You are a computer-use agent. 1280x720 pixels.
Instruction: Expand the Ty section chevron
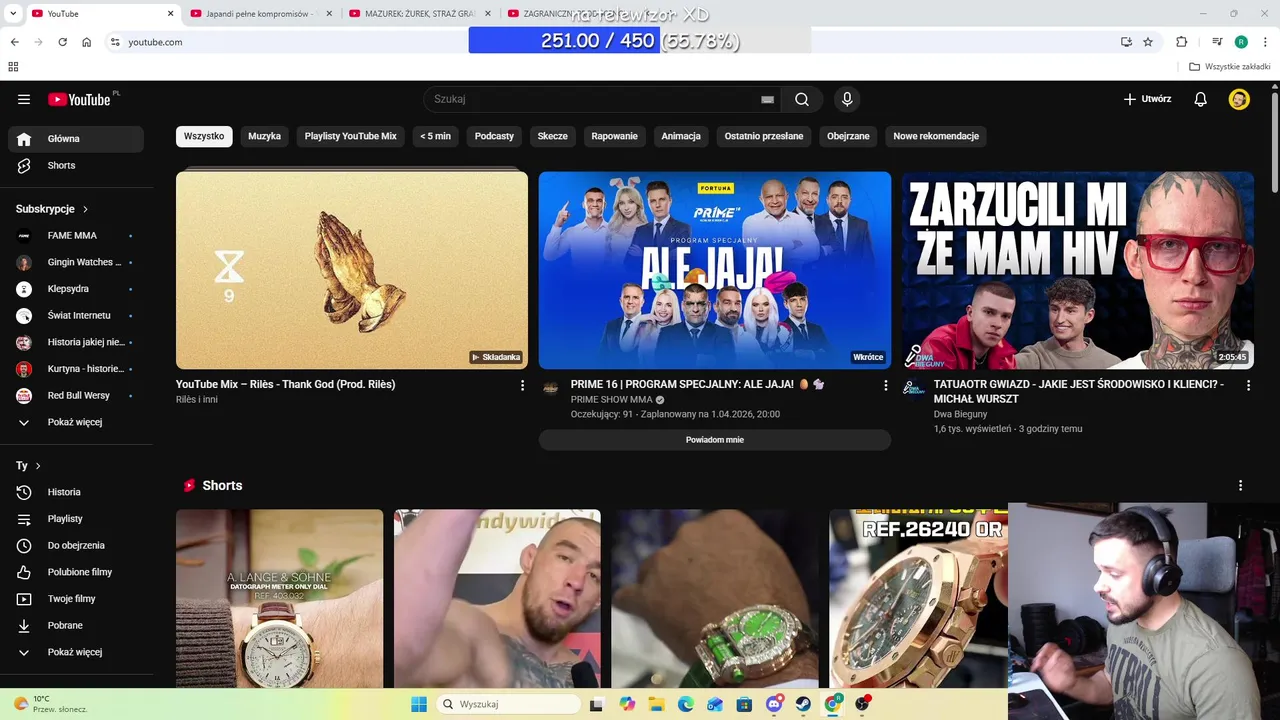38,466
